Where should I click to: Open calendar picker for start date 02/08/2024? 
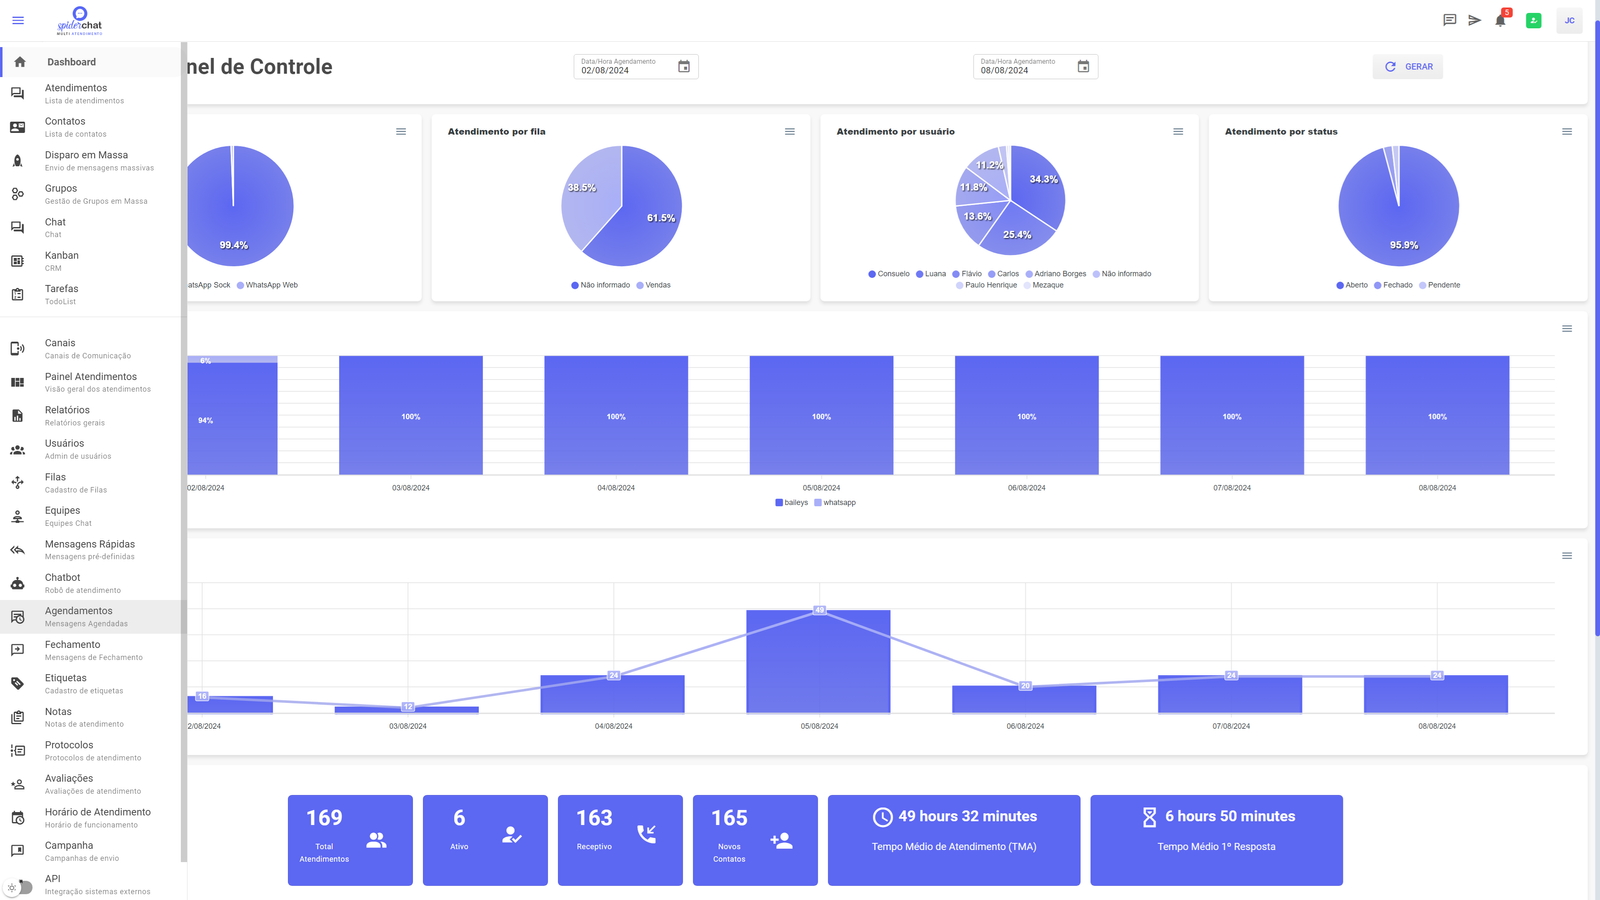tap(684, 67)
